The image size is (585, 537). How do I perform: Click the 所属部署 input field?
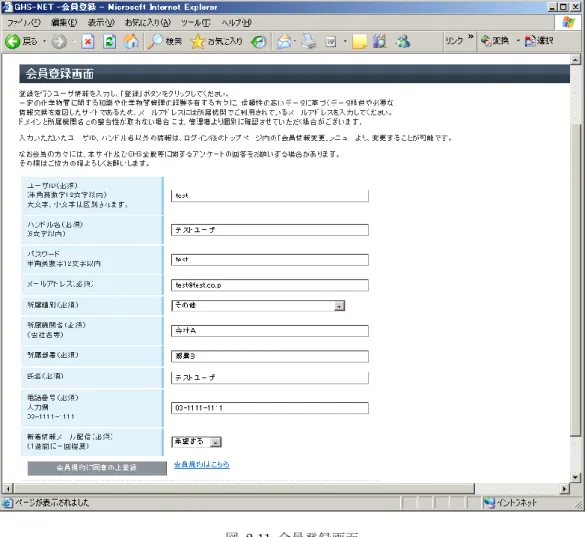pos(270,356)
